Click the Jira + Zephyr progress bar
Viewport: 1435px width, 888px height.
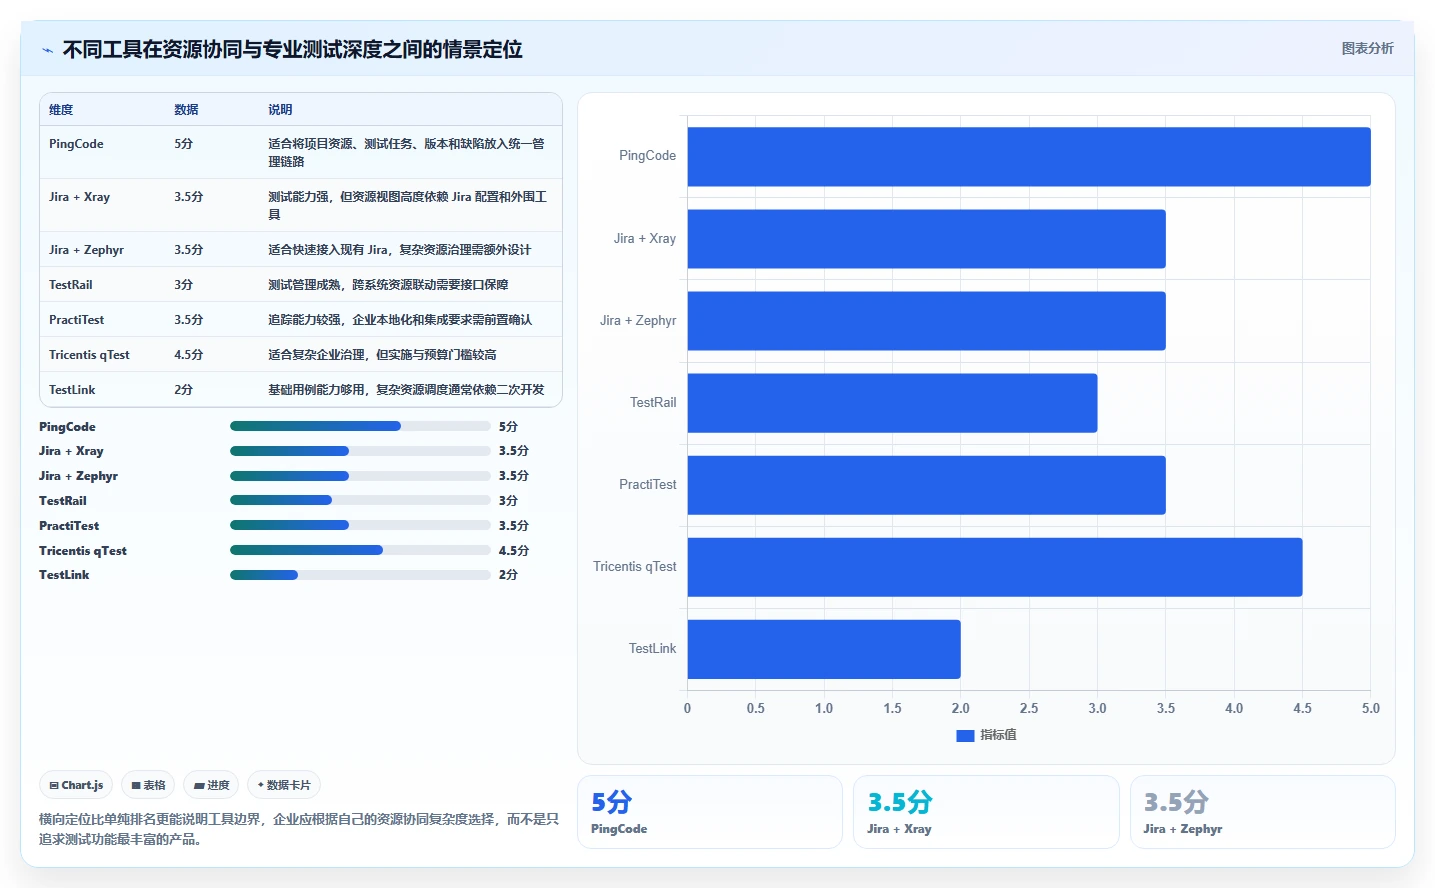click(x=360, y=476)
